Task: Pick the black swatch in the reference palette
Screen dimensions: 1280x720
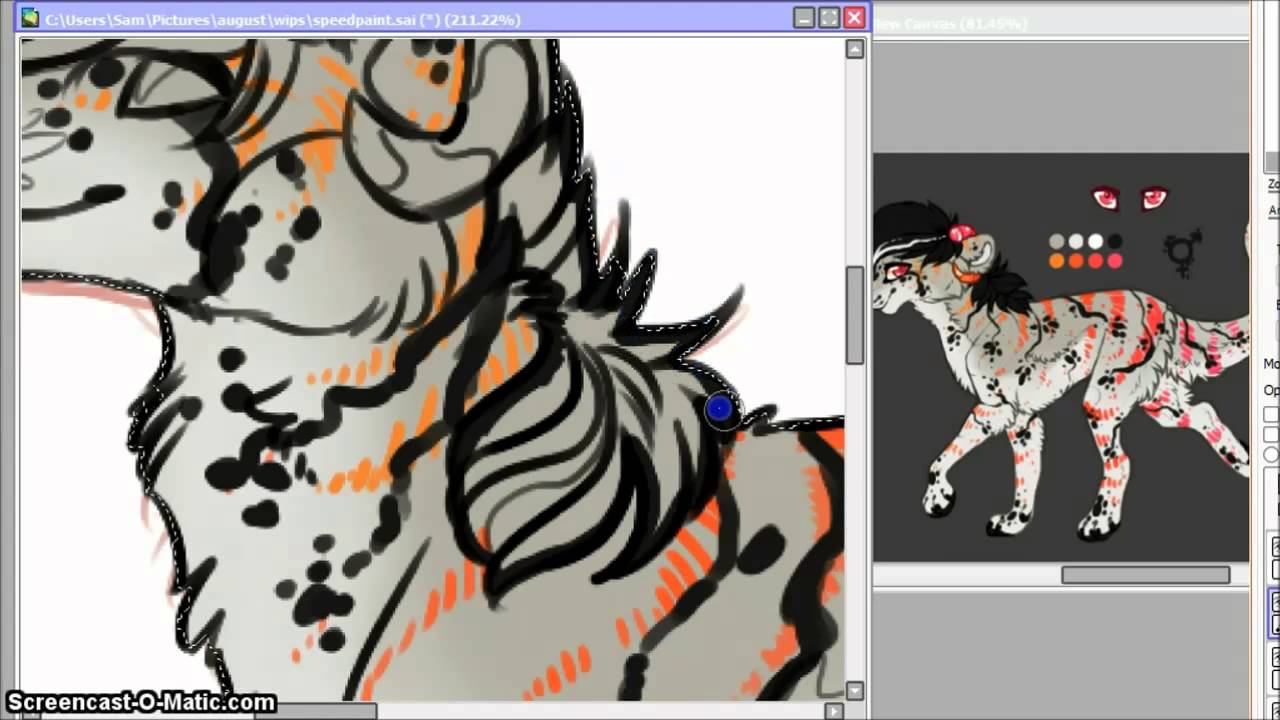Action: [1114, 242]
